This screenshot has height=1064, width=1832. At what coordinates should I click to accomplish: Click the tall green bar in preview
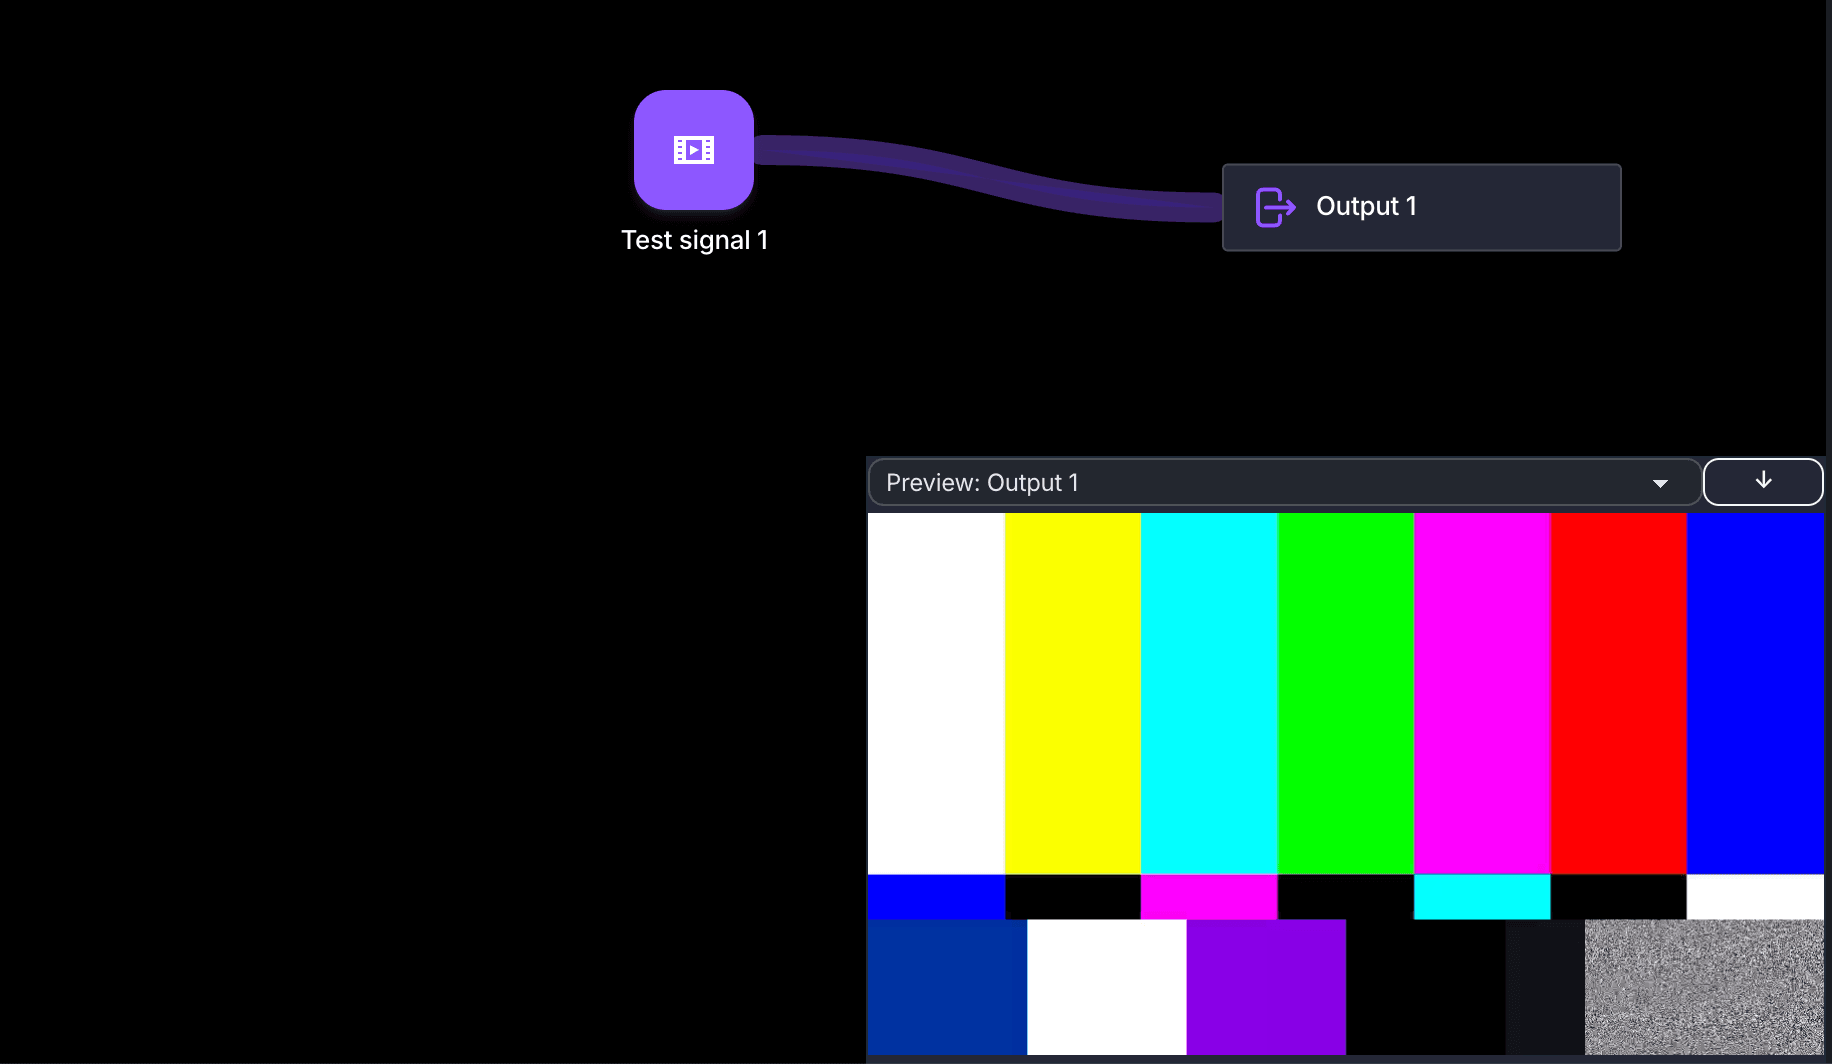pyautogui.click(x=1345, y=693)
